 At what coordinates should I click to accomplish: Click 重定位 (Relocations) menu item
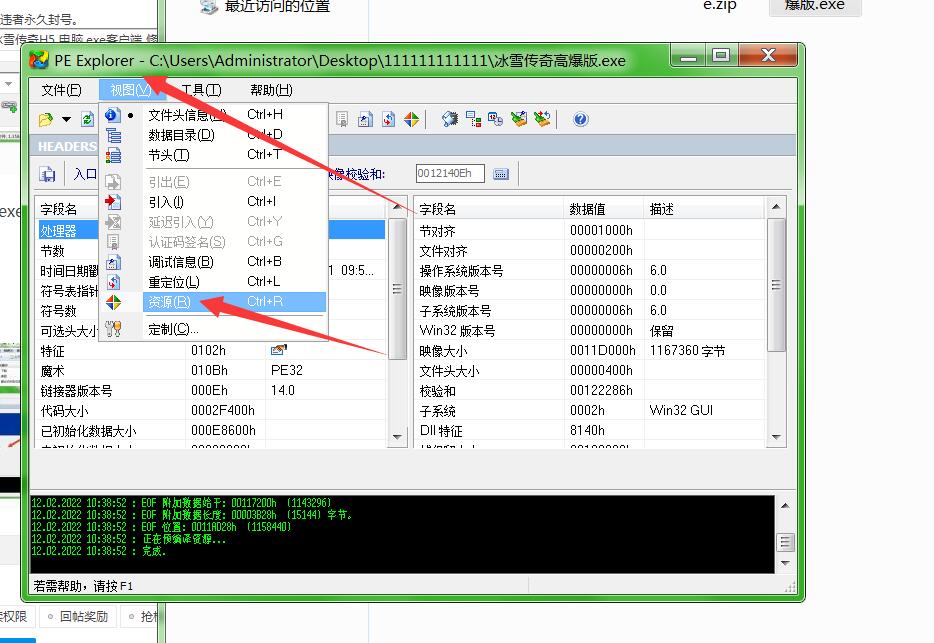tap(174, 282)
